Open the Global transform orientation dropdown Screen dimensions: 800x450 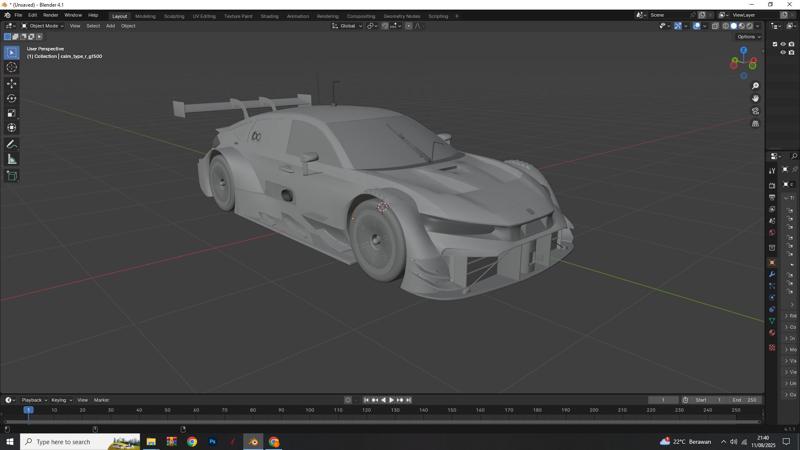click(348, 26)
